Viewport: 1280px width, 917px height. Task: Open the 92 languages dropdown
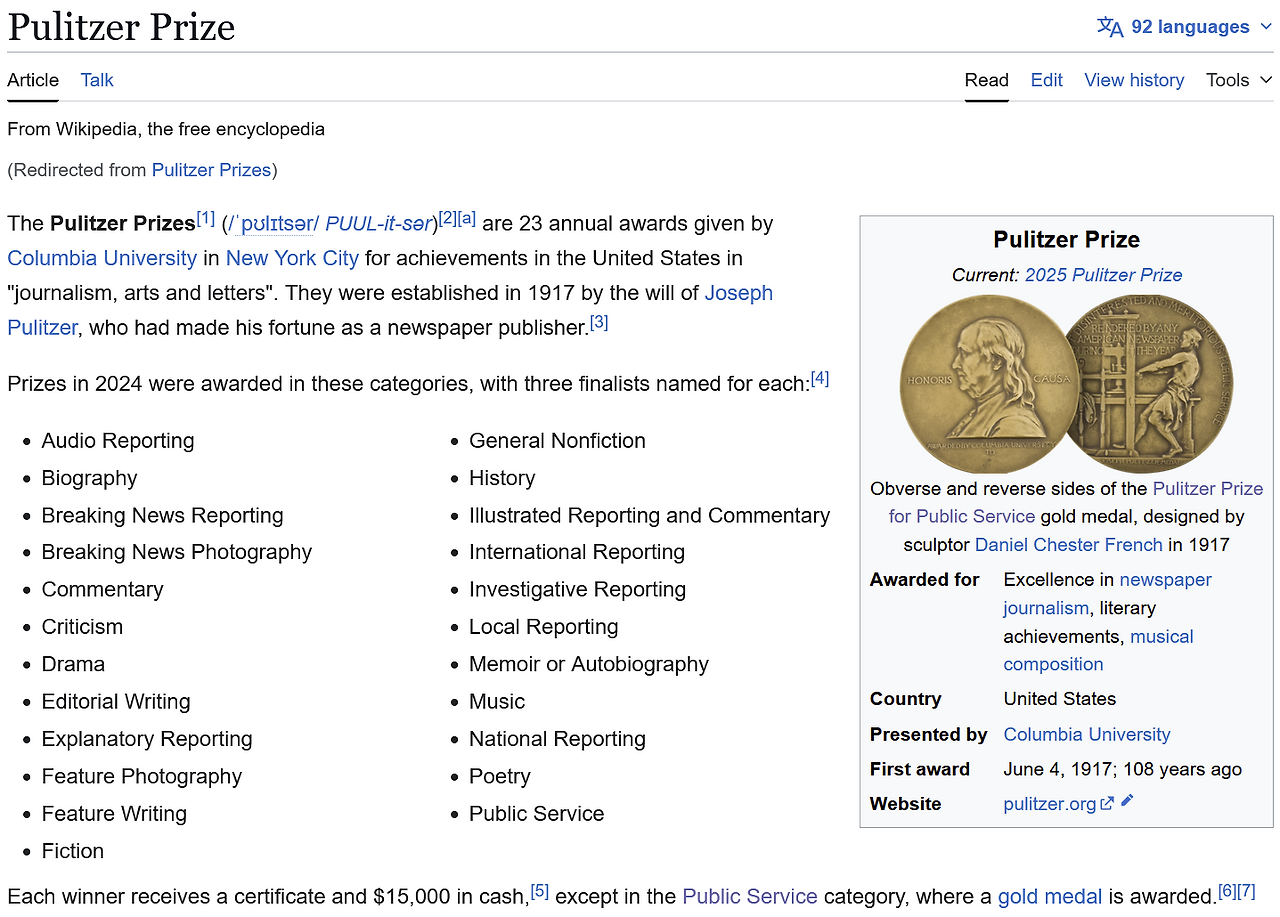click(1185, 27)
